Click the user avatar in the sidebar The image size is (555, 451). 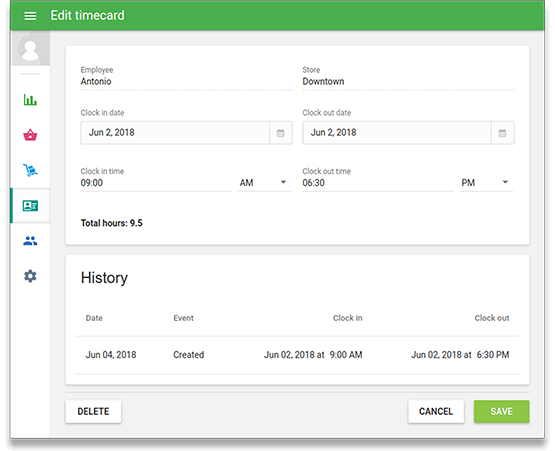coord(30,48)
